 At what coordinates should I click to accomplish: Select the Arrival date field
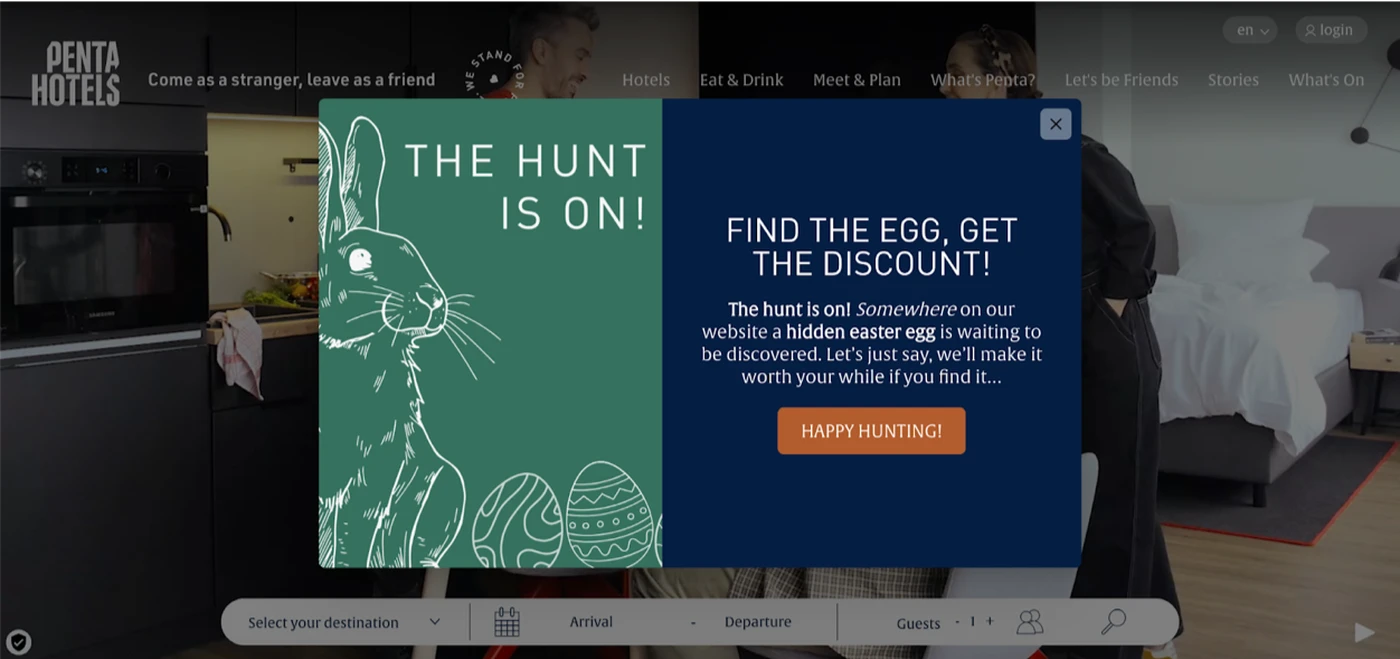(591, 622)
